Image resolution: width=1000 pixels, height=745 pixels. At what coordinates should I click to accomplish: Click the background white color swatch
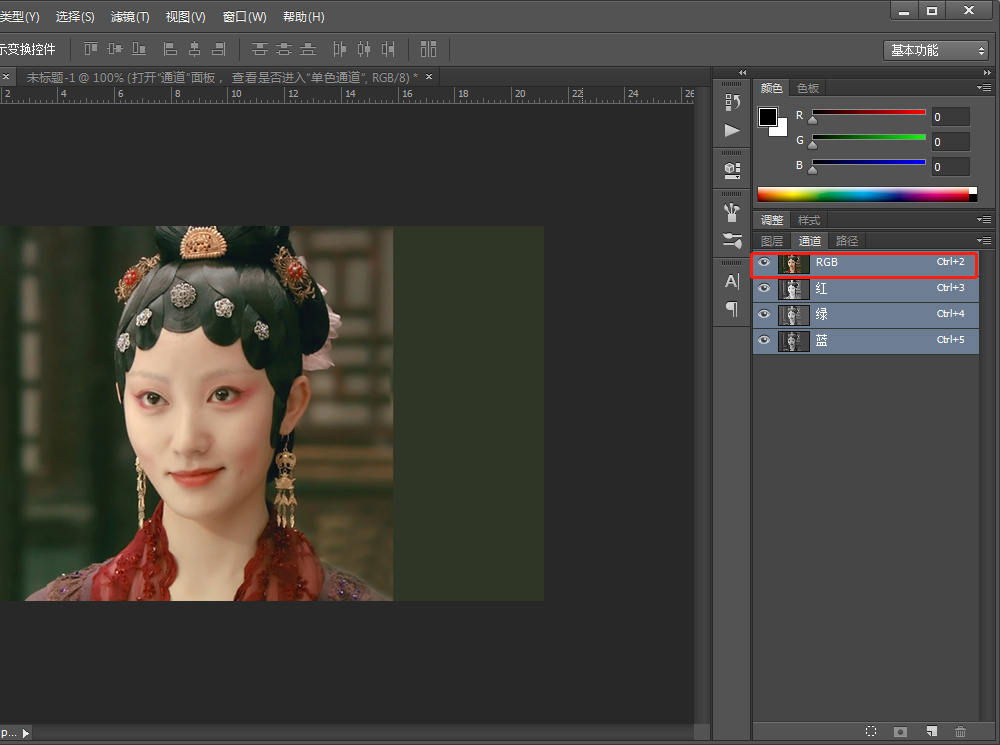pyautogui.click(x=781, y=129)
